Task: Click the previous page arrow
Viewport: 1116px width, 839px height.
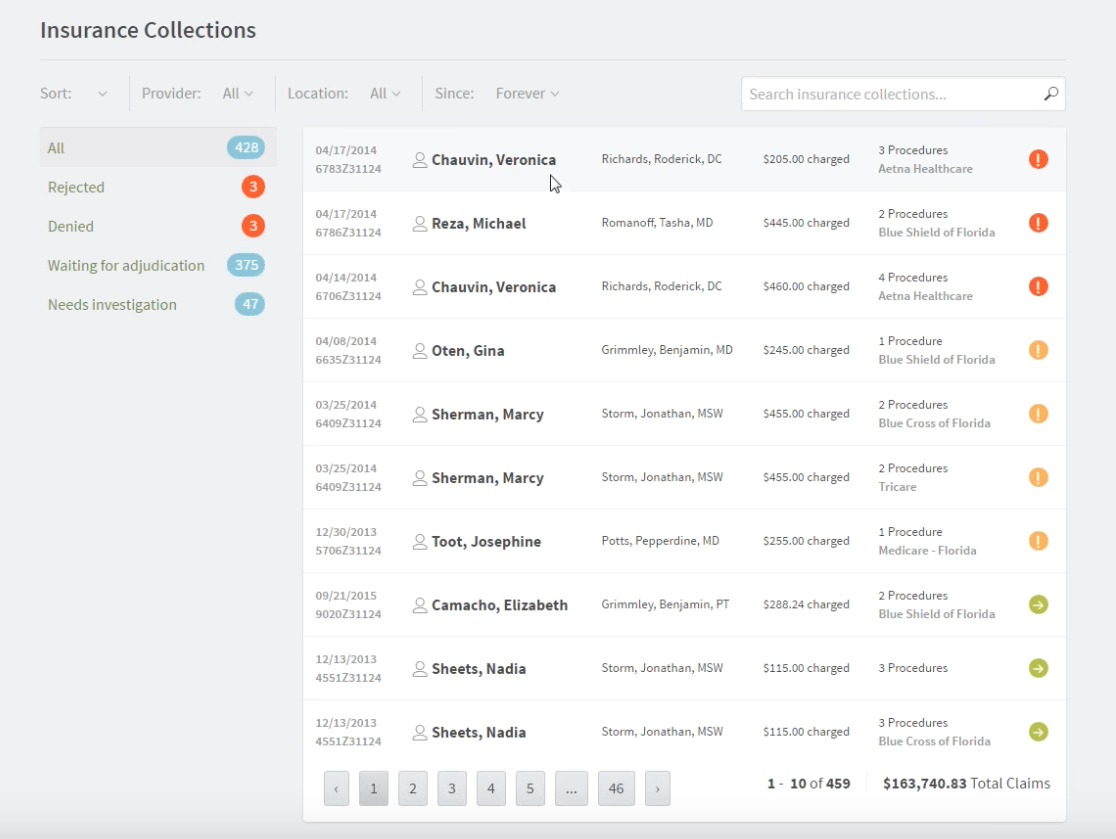Action: pos(336,788)
